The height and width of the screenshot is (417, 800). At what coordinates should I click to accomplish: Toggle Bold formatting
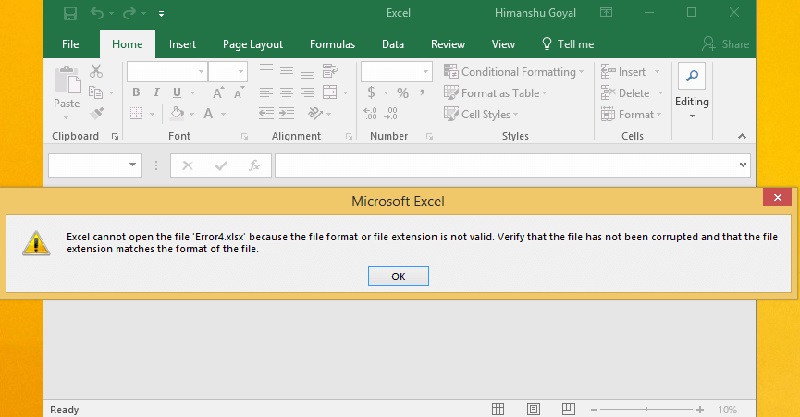pyautogui.click(x=136, y=92)
